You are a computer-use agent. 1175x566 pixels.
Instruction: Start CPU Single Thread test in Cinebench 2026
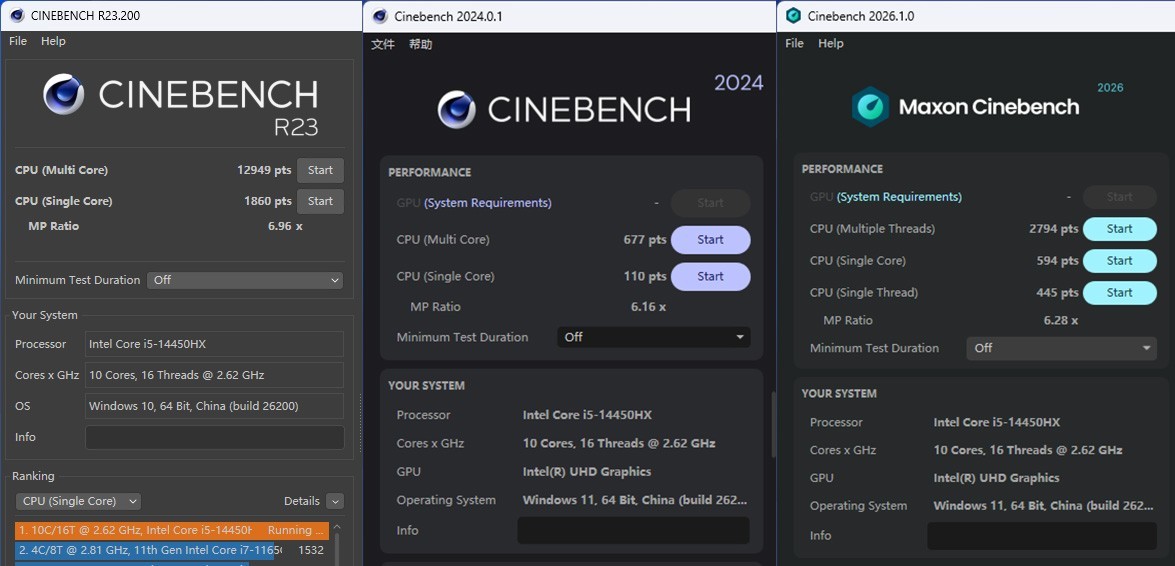pyautogui.click(x=1120, y=292)
